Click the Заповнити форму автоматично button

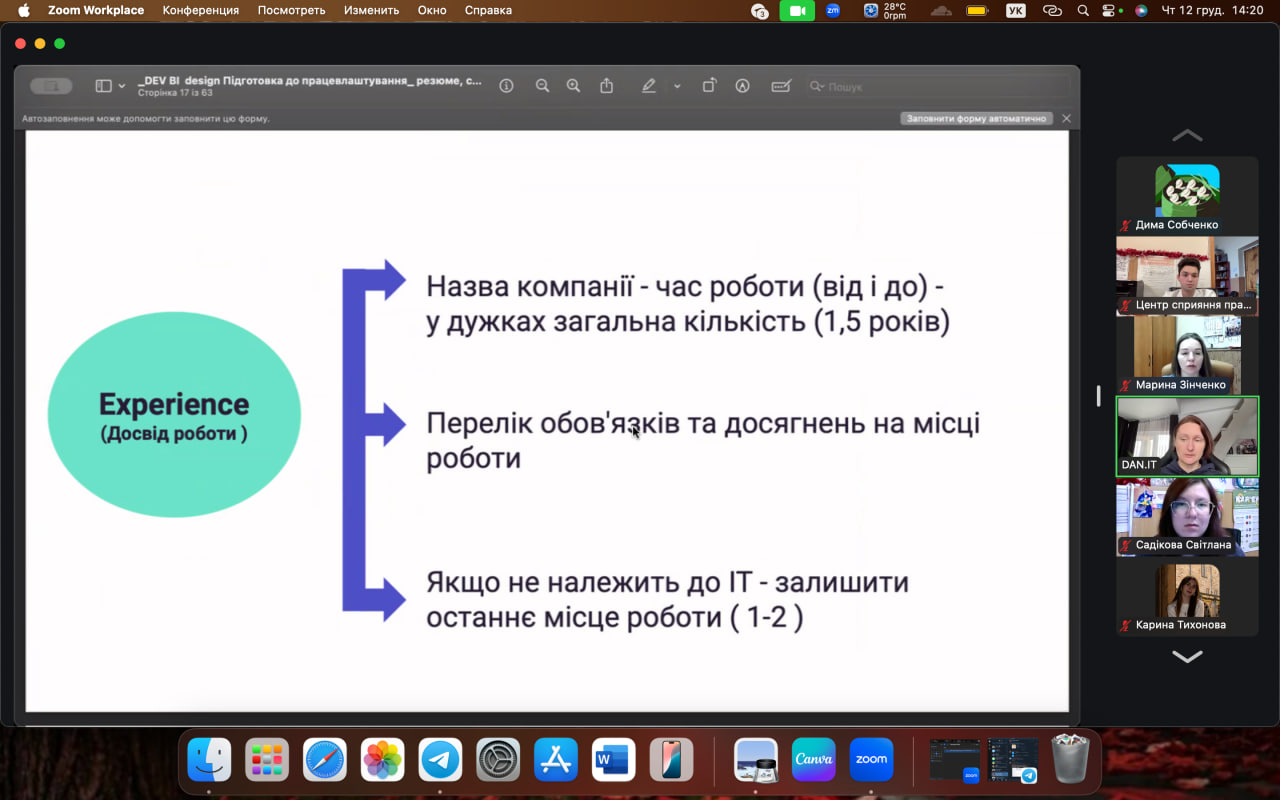click(x=976, y=118)
